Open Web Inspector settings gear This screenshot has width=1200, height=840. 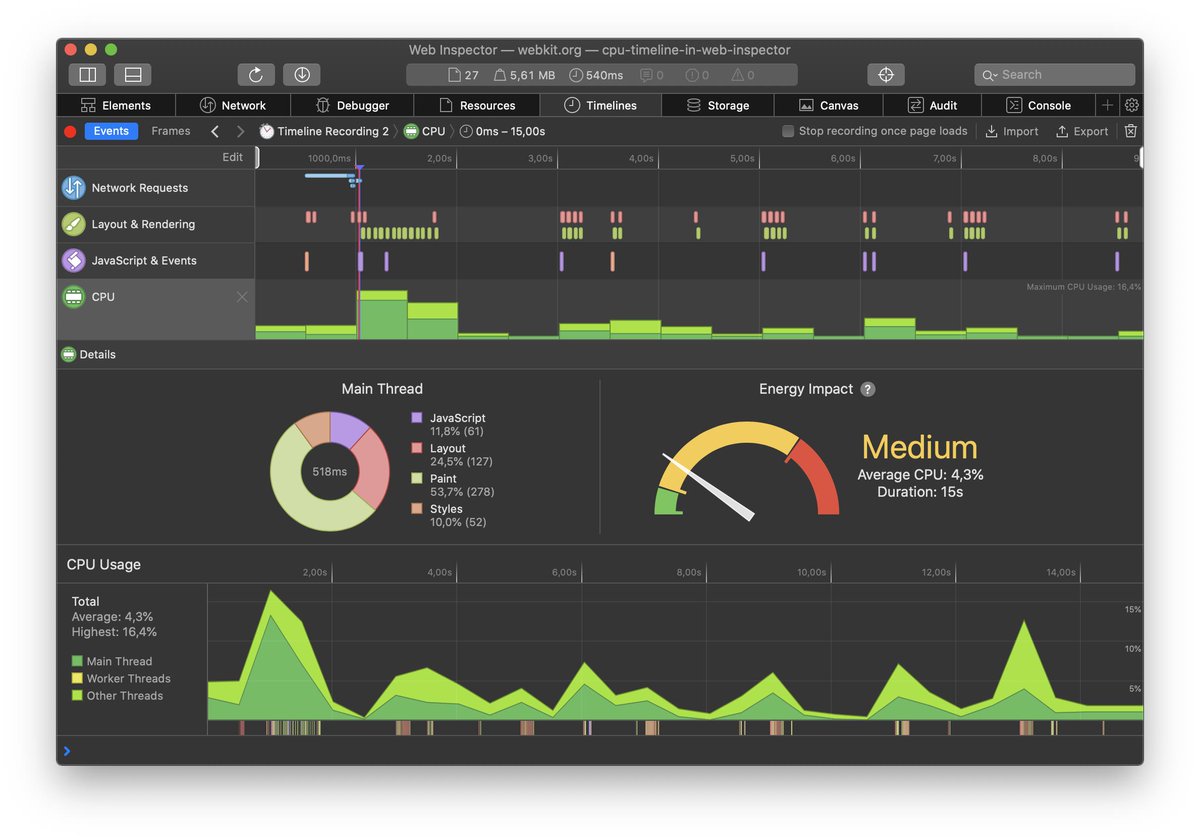[x=1132, y=105]
